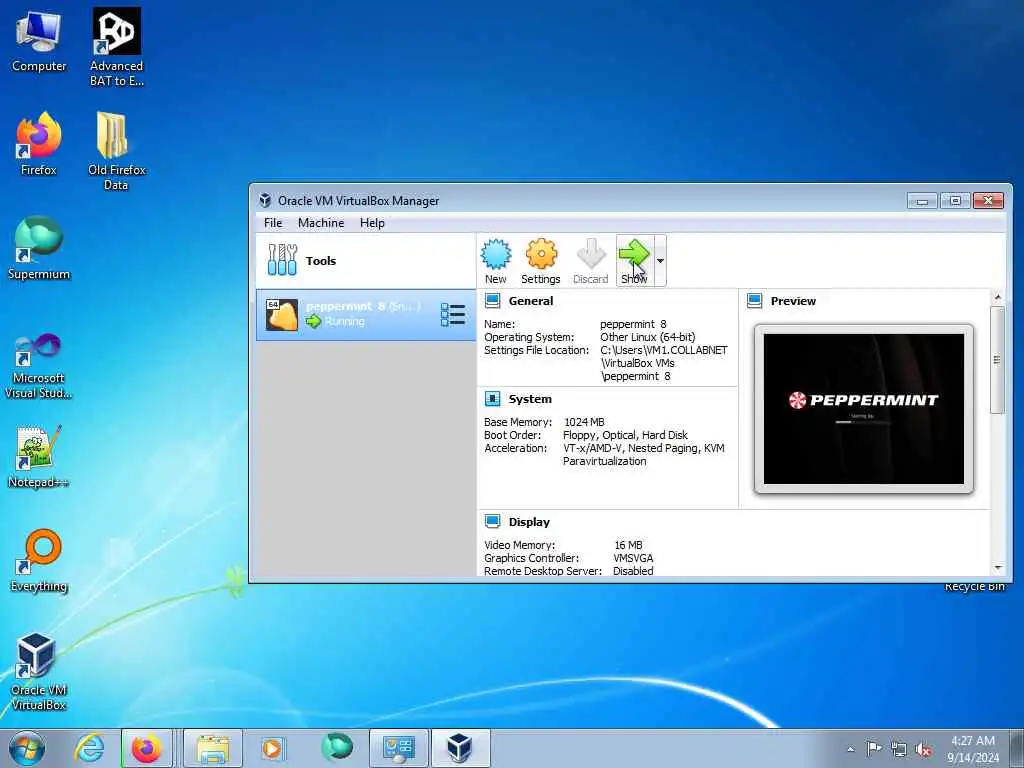Open the dropdown arrow beside Show

coord(660,261)
